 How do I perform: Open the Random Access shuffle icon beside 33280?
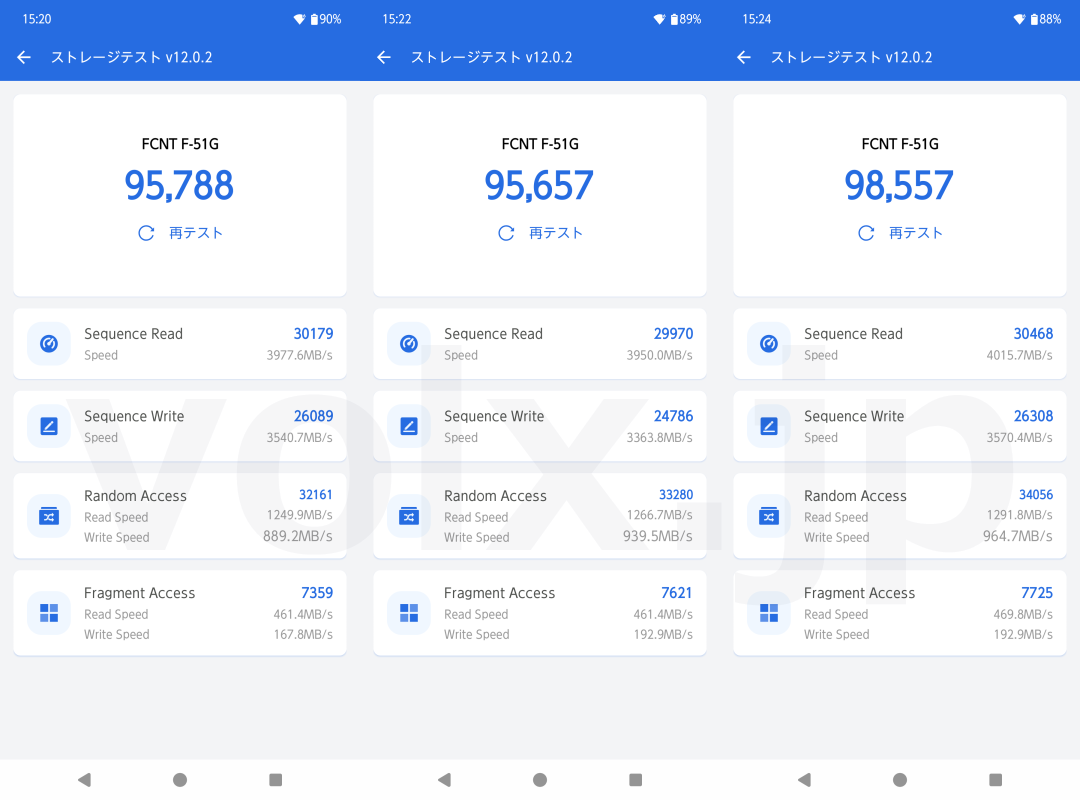(x=409, y=515)
